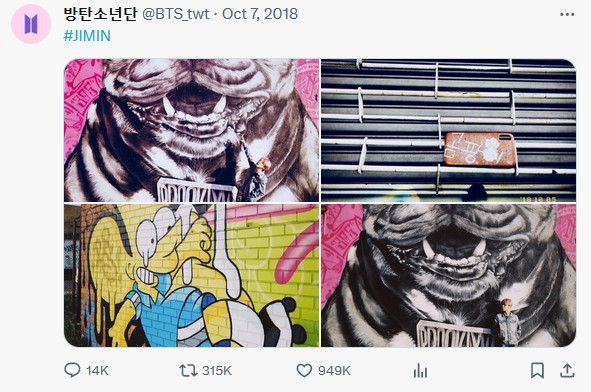Open the #JIMIN hashtag link
Image resolution: width=591 pixels, height=392 pixels.
(87, 36)
